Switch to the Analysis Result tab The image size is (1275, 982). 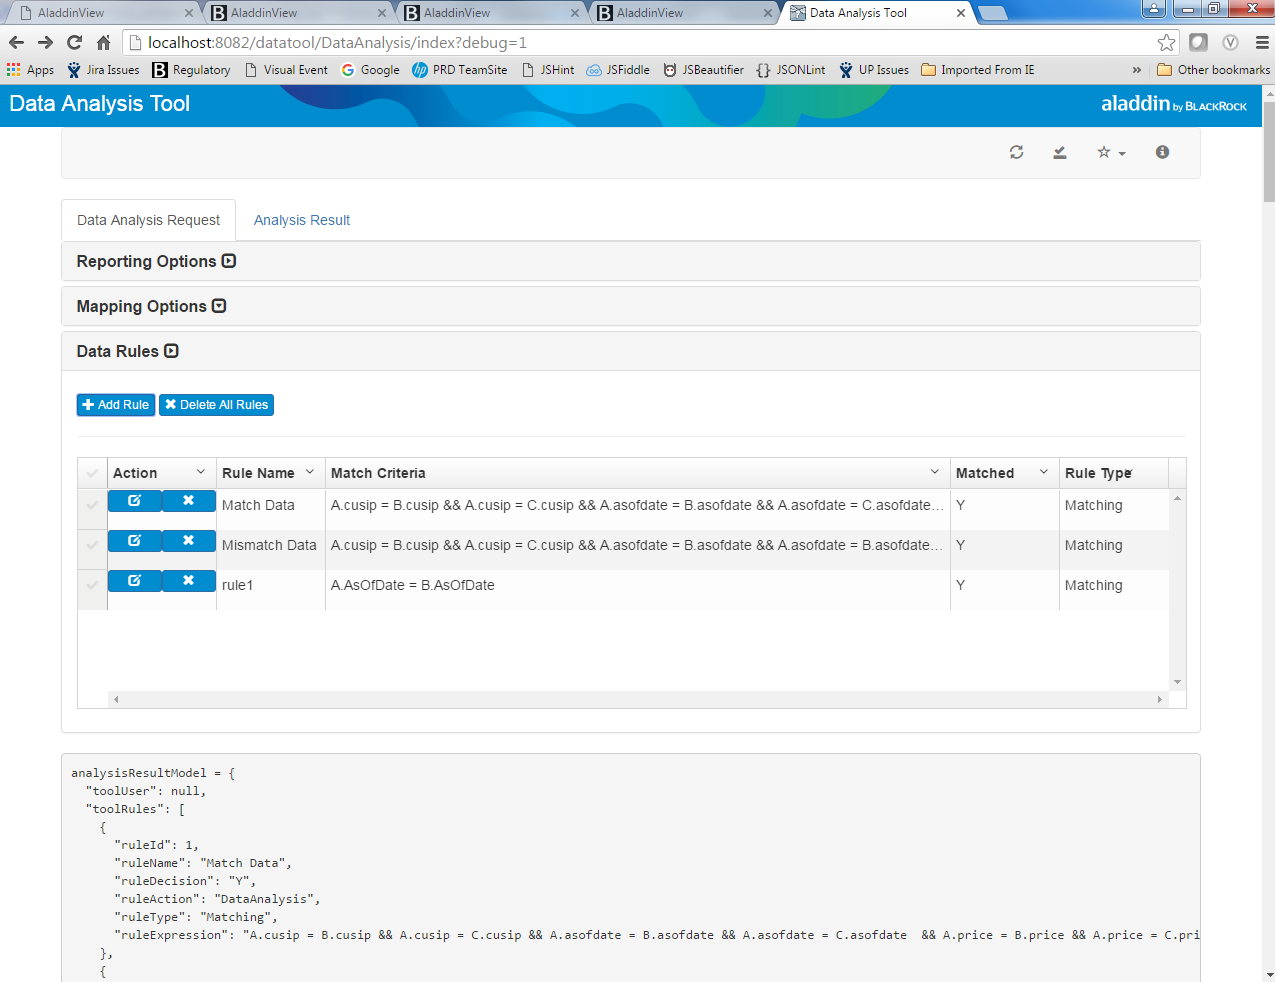302,220
